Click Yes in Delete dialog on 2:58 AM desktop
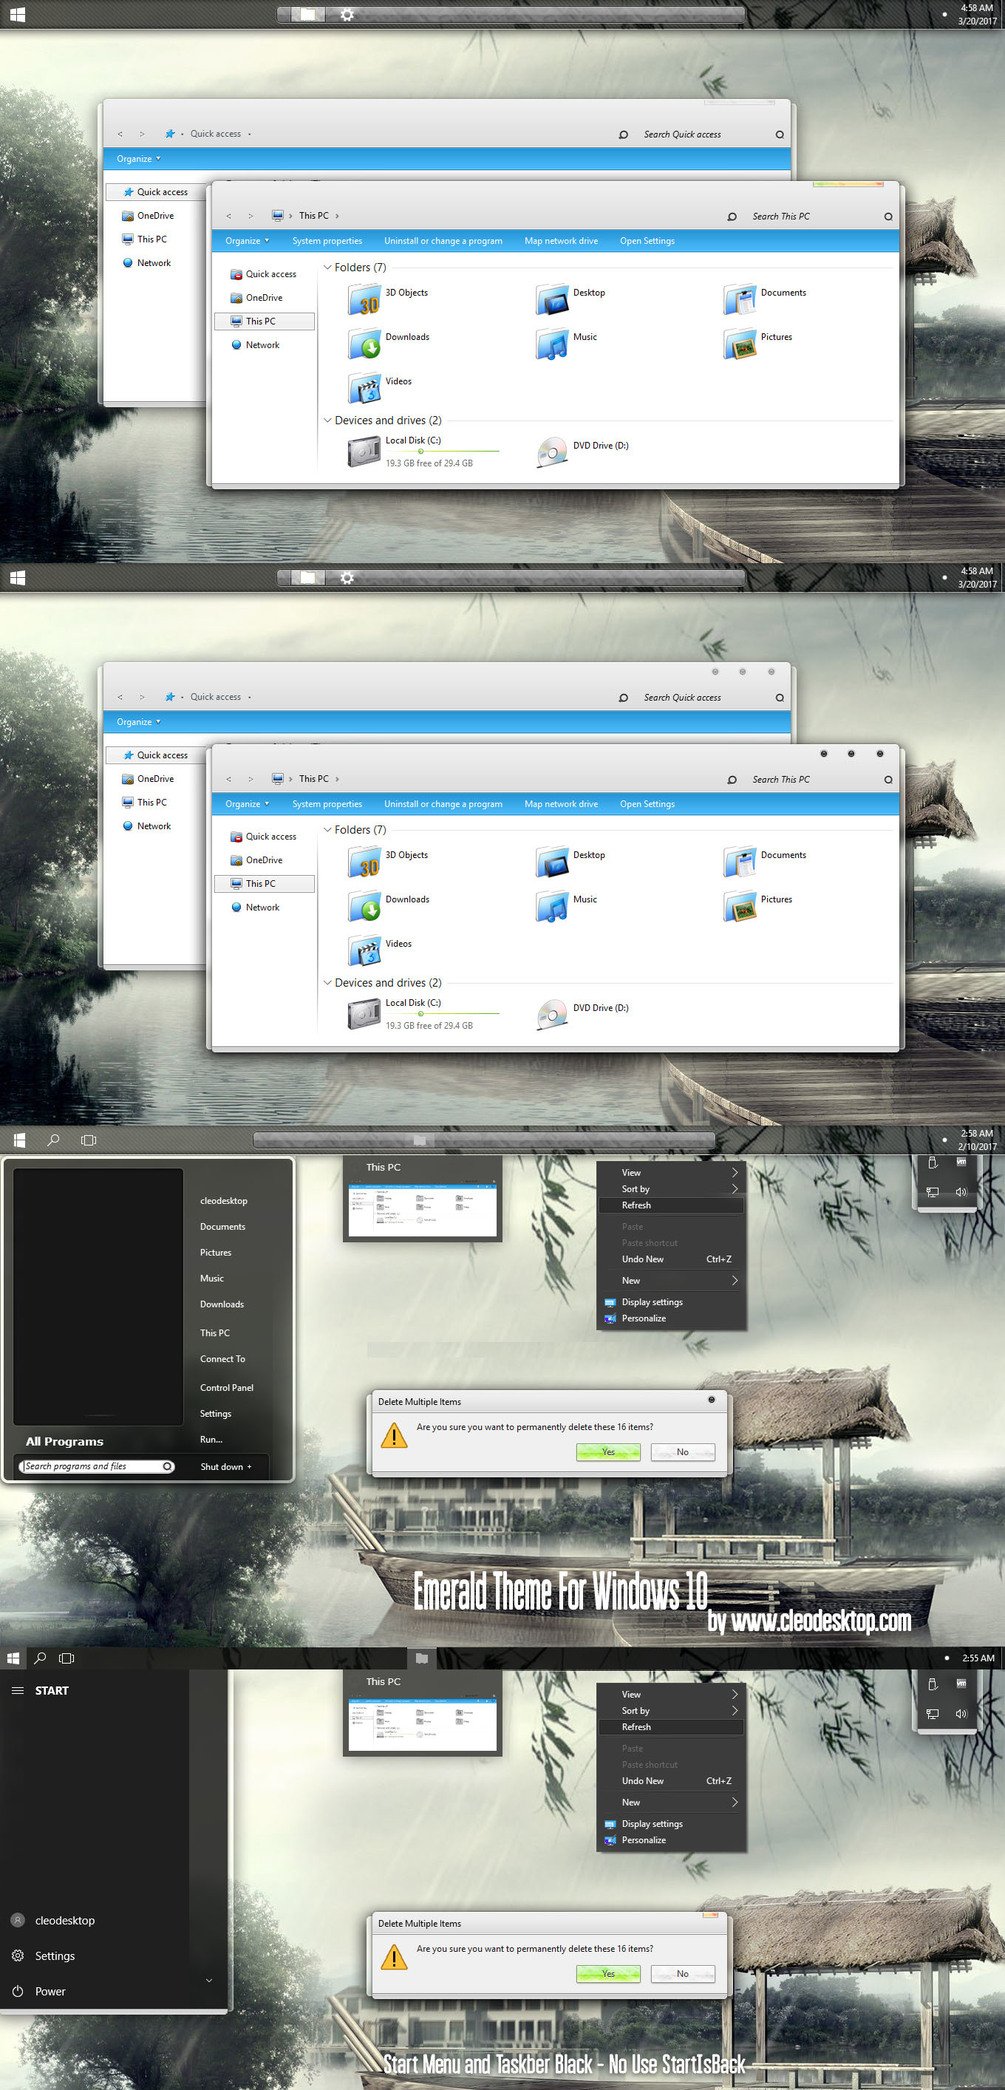 608,1452
